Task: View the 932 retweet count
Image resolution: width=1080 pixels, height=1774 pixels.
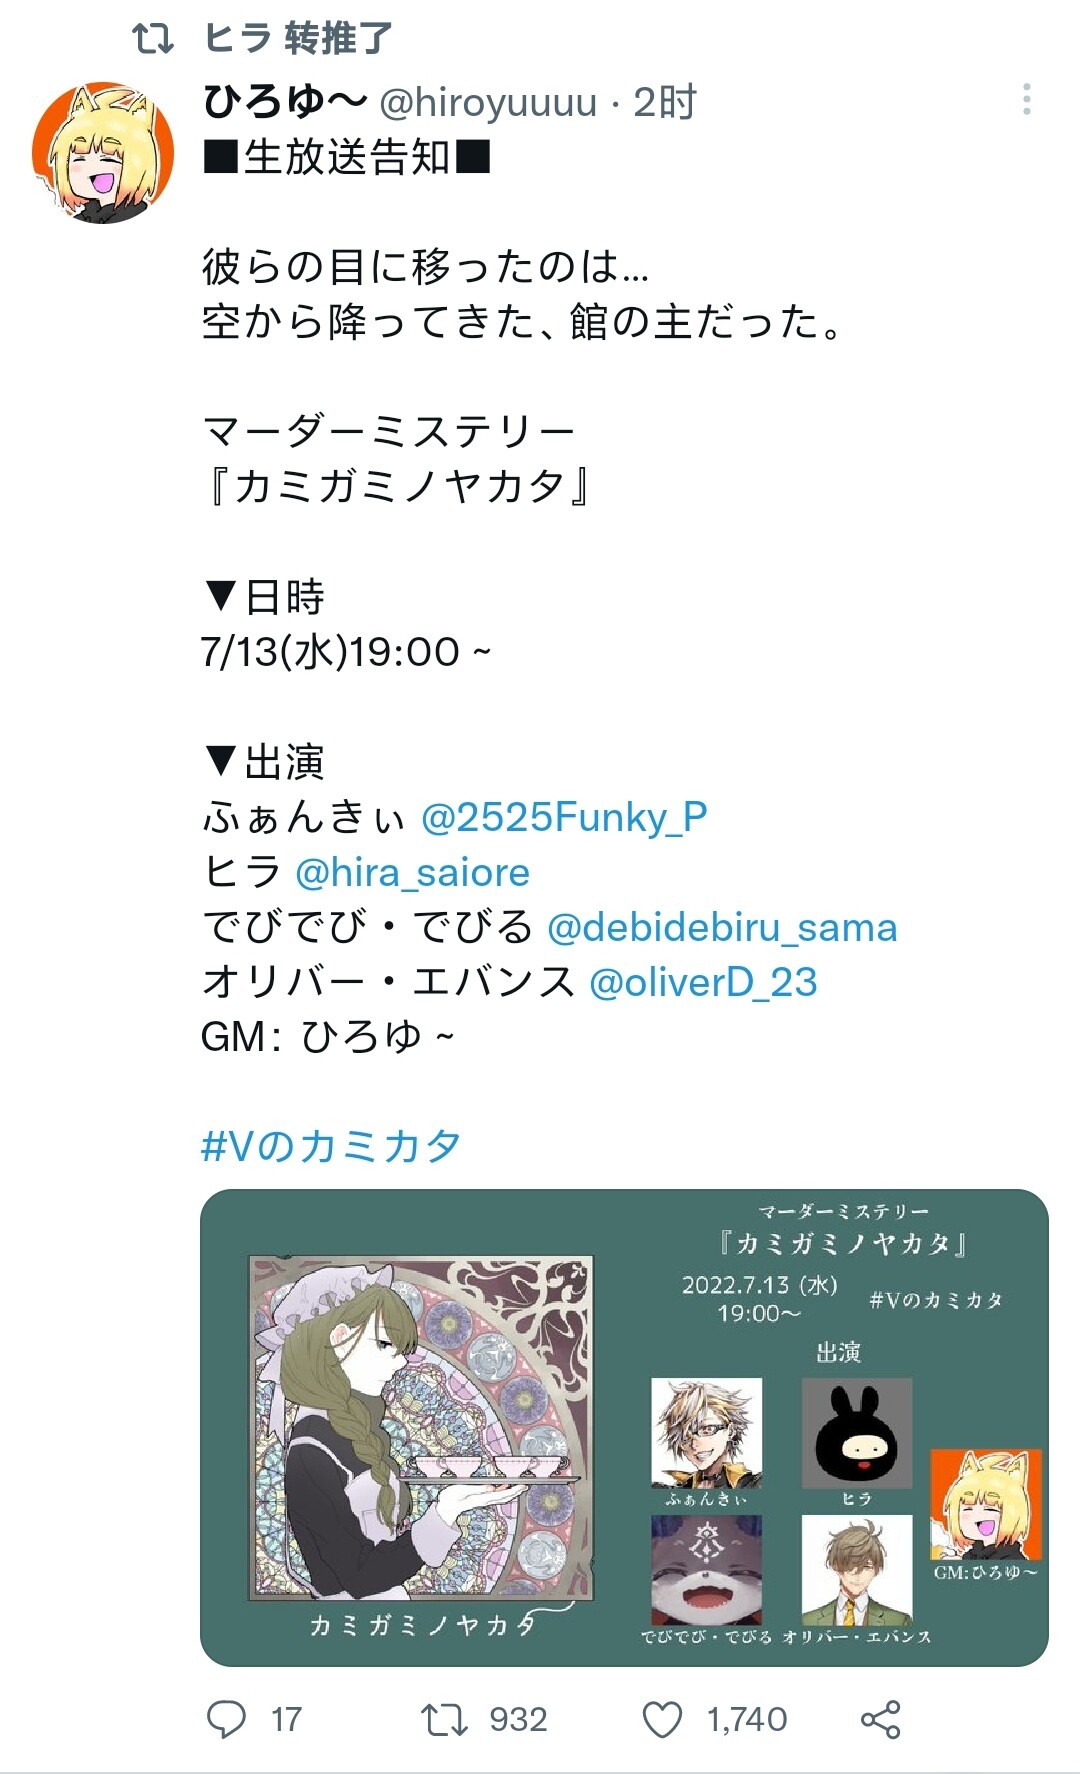Action: coord(518,1720)
